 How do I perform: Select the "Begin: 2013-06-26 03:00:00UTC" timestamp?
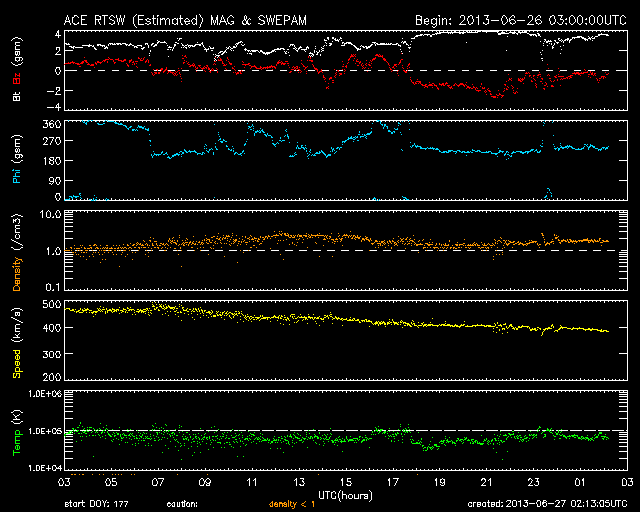pos(521,21)
